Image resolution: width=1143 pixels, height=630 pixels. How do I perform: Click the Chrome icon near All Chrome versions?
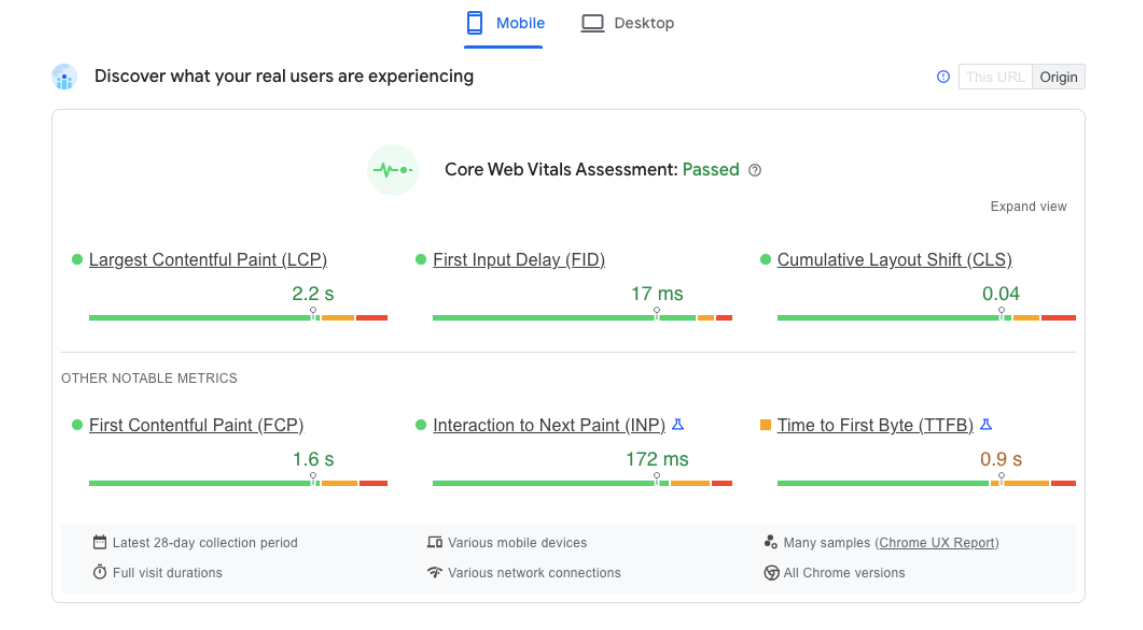click(x=771, y=572)
